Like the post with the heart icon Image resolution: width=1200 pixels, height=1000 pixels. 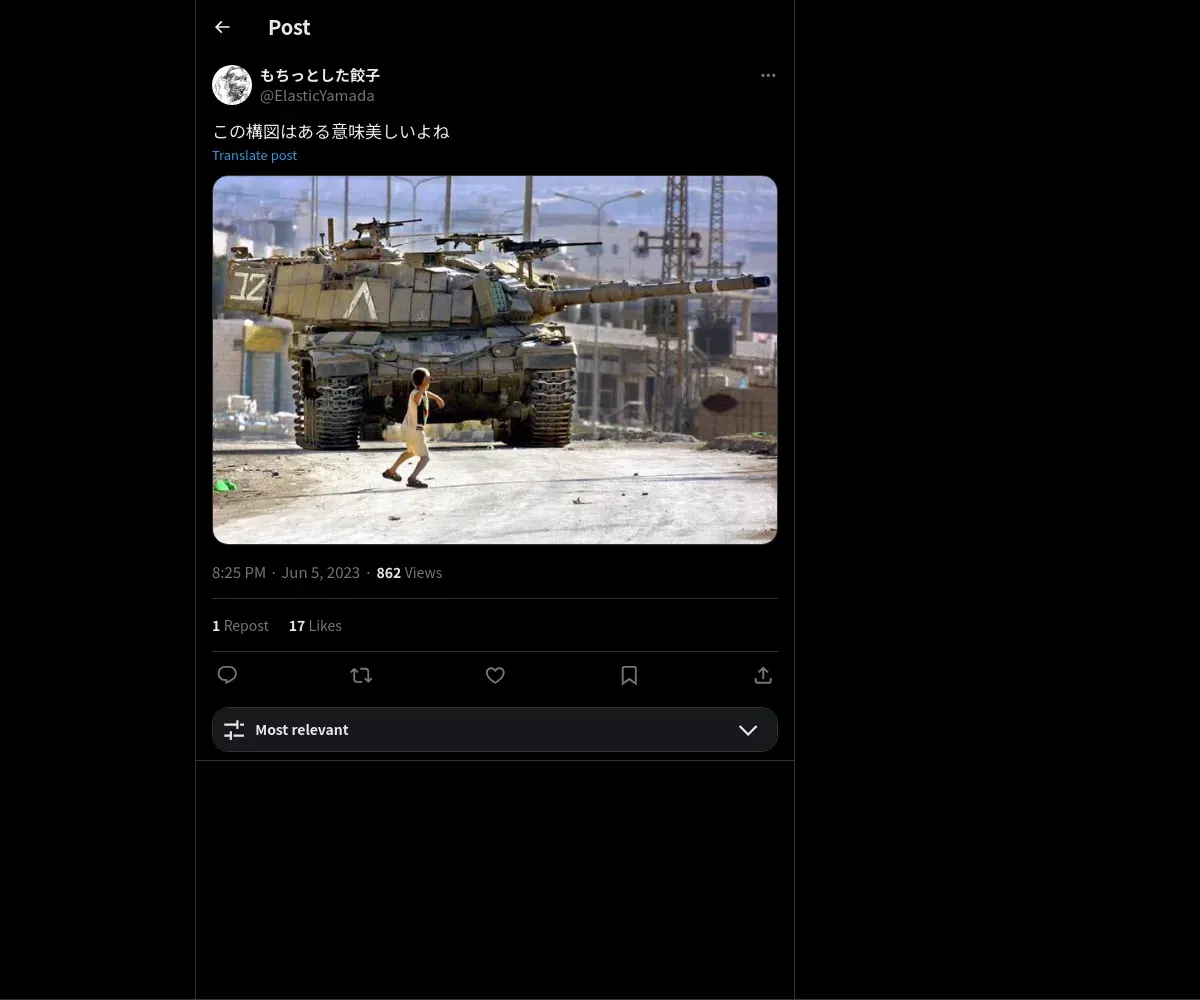pyautogui.click(x=495, y=675)
